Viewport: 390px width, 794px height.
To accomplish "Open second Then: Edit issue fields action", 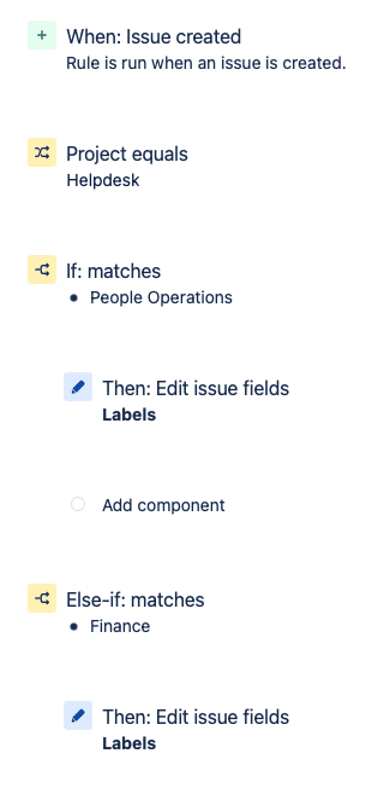I will (x=196, y=717).
